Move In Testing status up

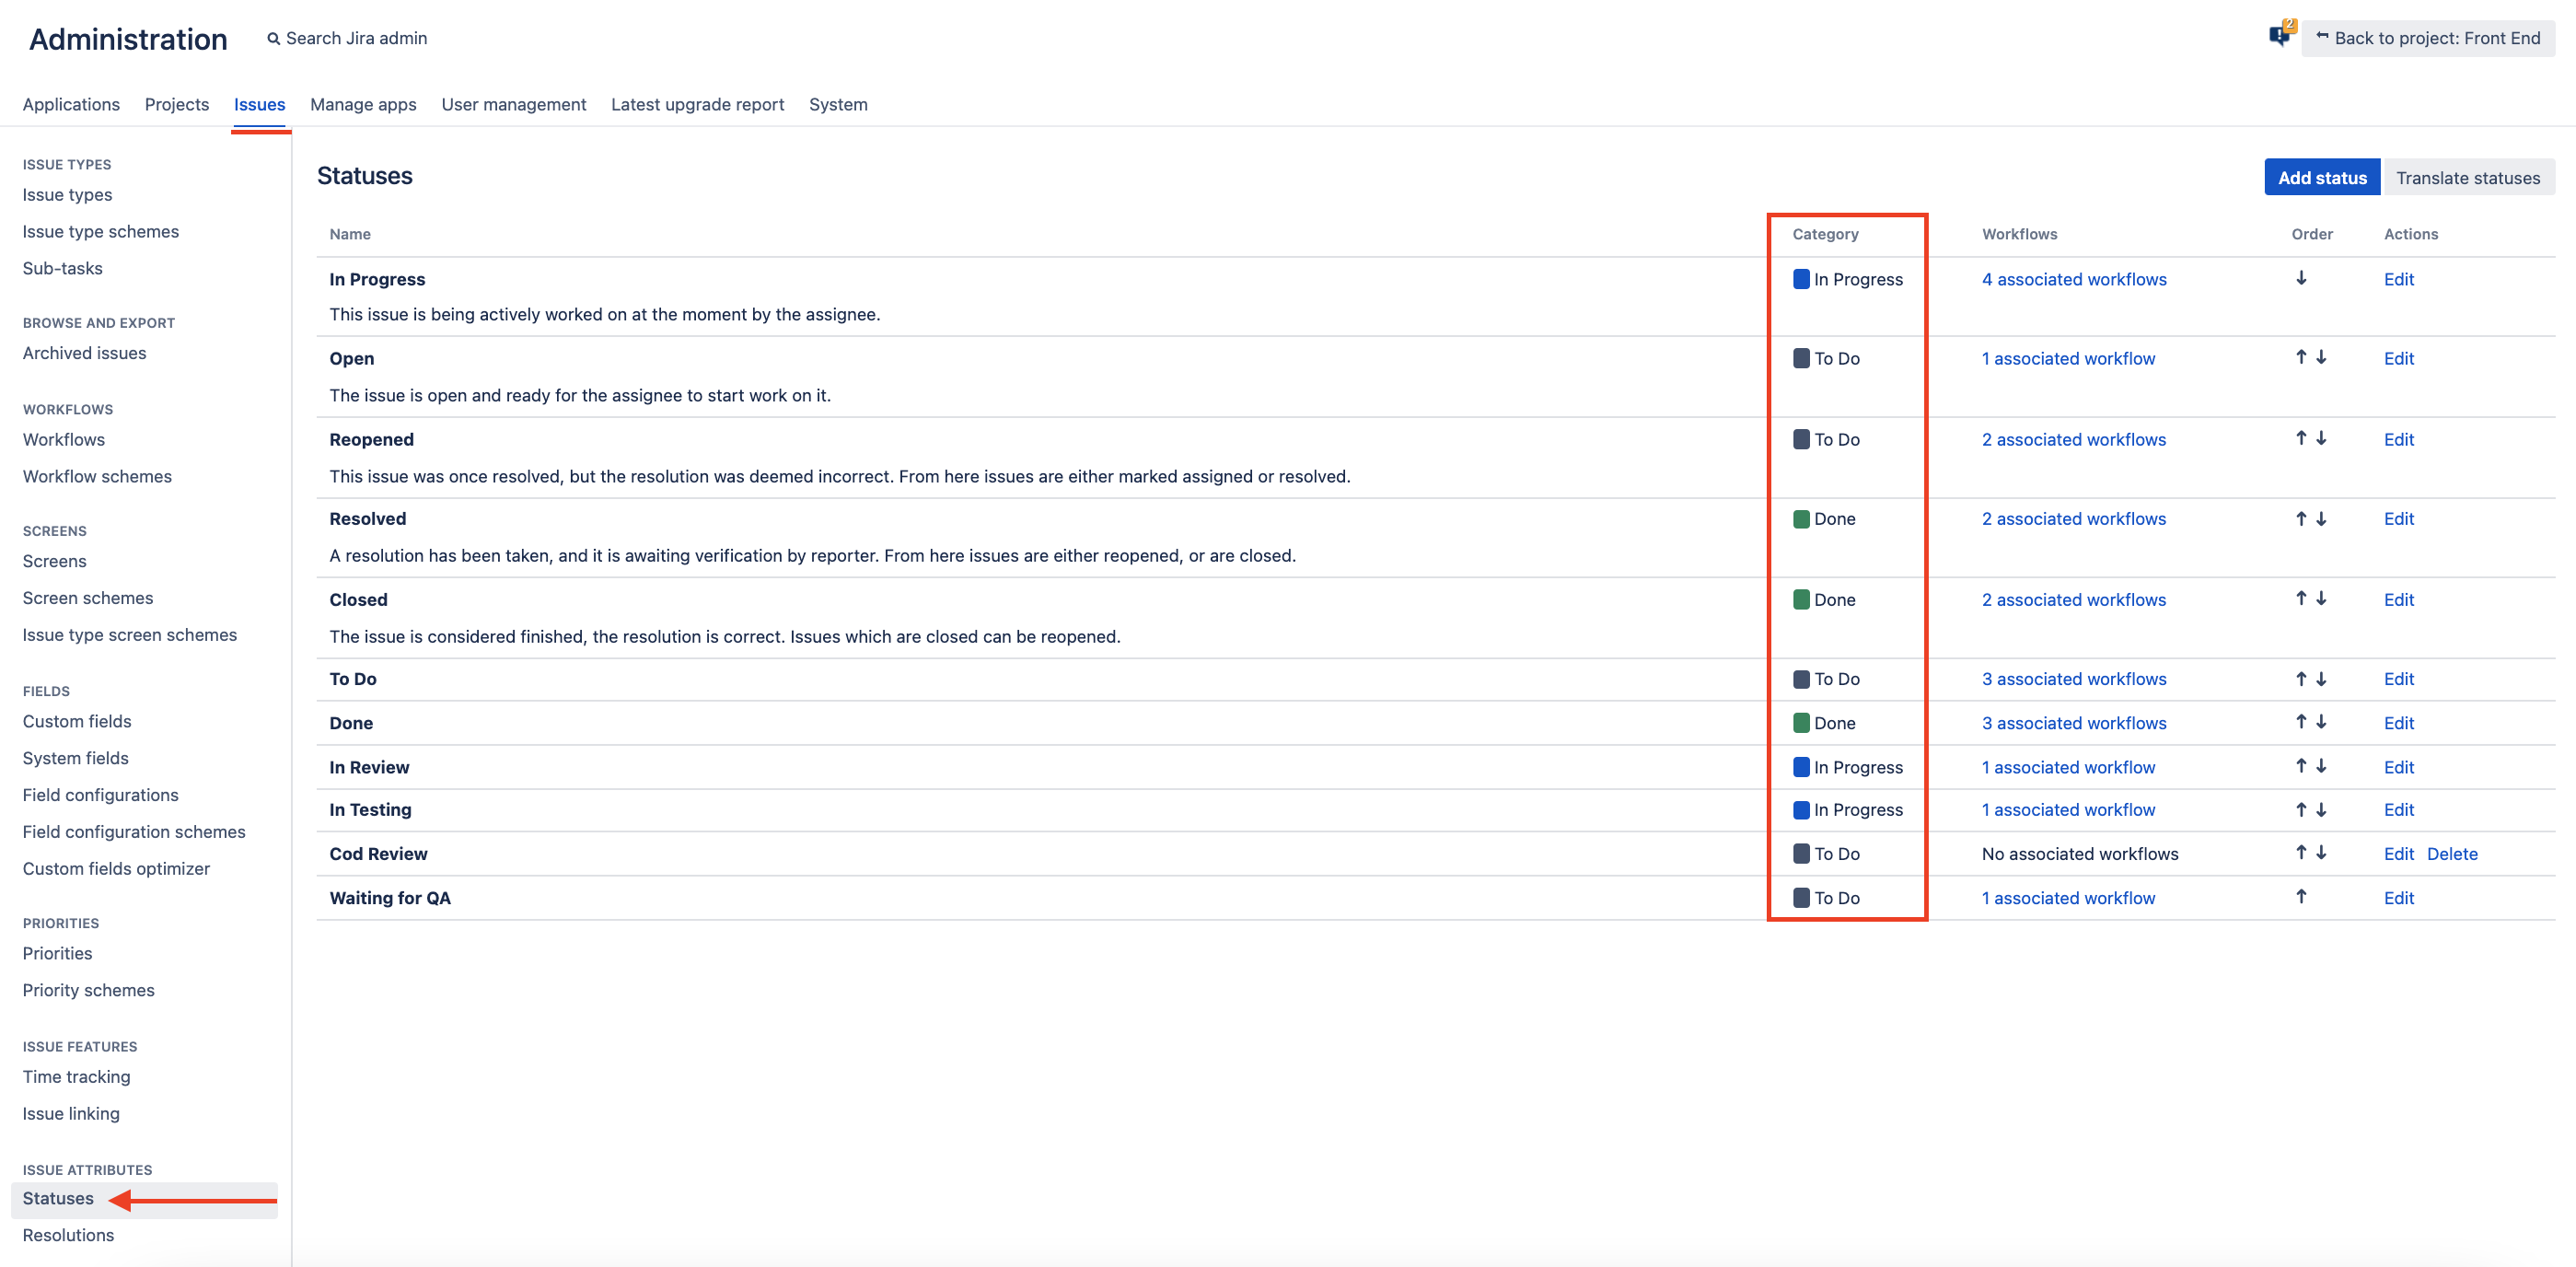pyautogui.click(x=2301, y=809)
